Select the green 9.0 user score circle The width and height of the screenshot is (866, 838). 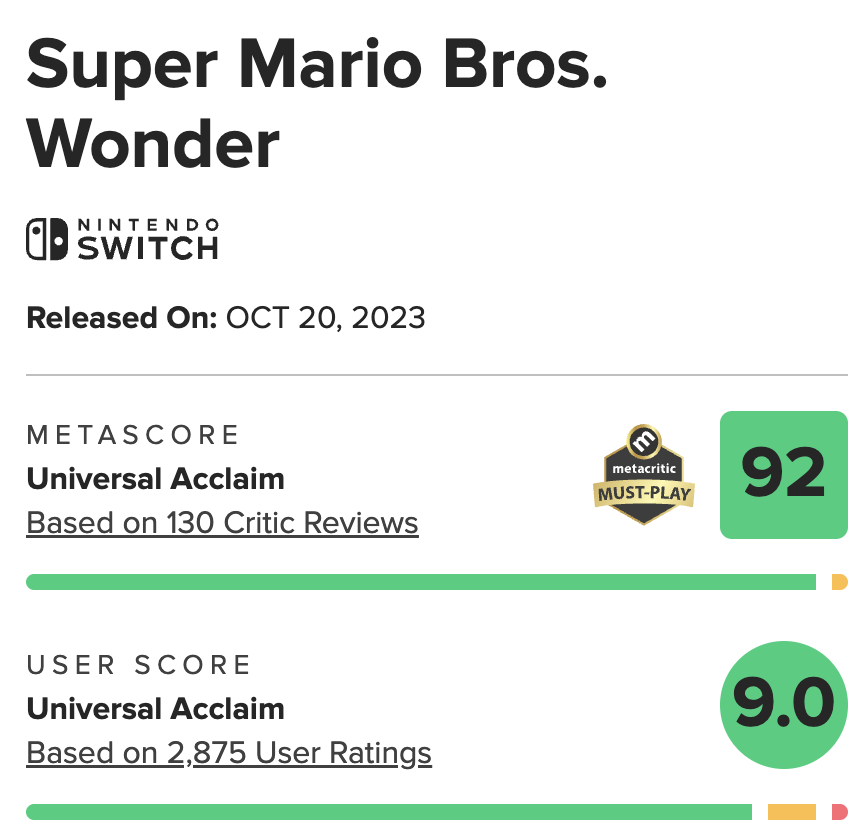tap(784, 705)
